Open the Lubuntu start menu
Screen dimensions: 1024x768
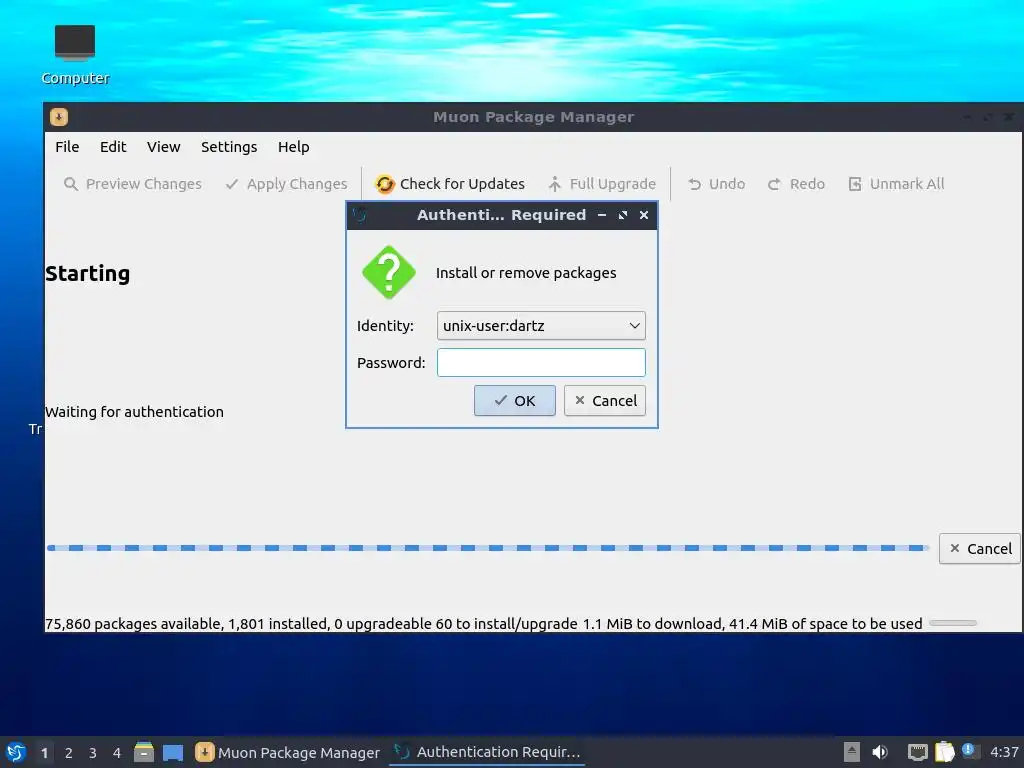coord(16,752)
